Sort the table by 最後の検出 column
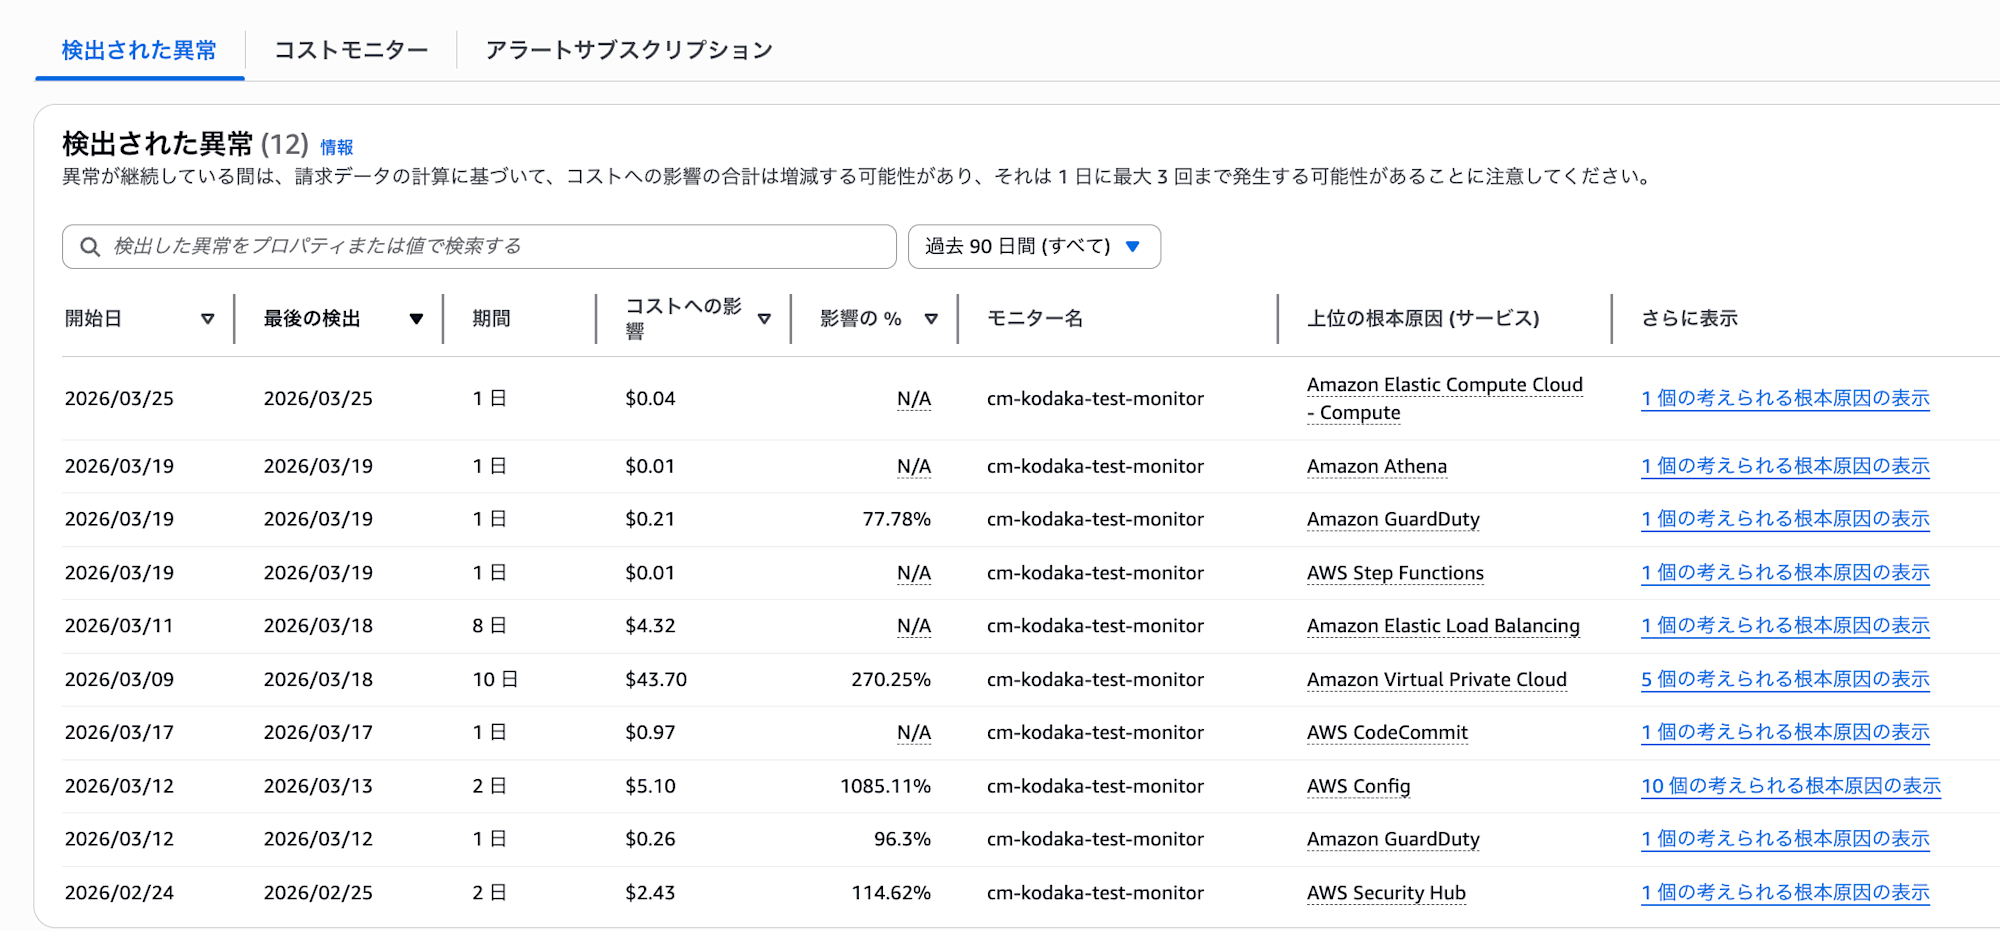2000x931 pixels. (x=416, y=318)
